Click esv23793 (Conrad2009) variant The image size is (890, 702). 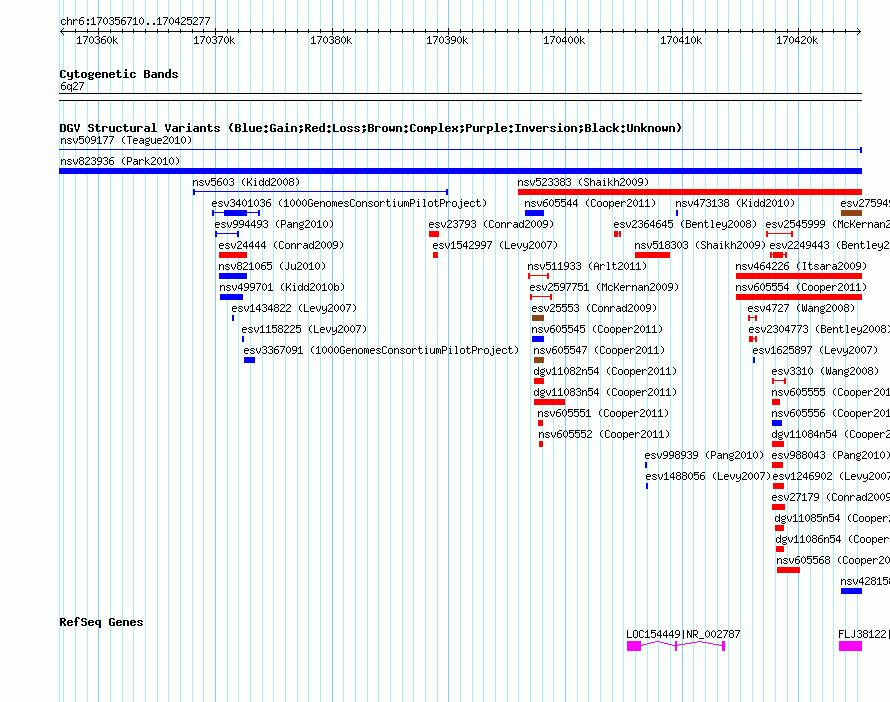(x=434, y=234)
